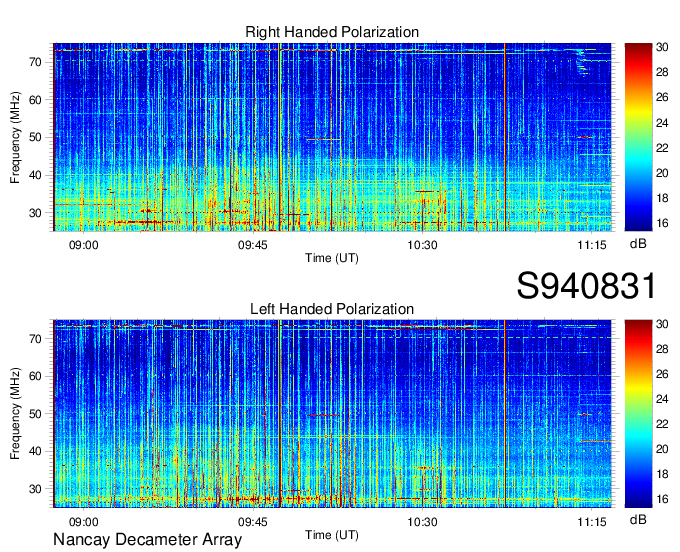Click the Right Handed Polarization title
This screenshot has width=680, height=552.
(x=332, y=32)
